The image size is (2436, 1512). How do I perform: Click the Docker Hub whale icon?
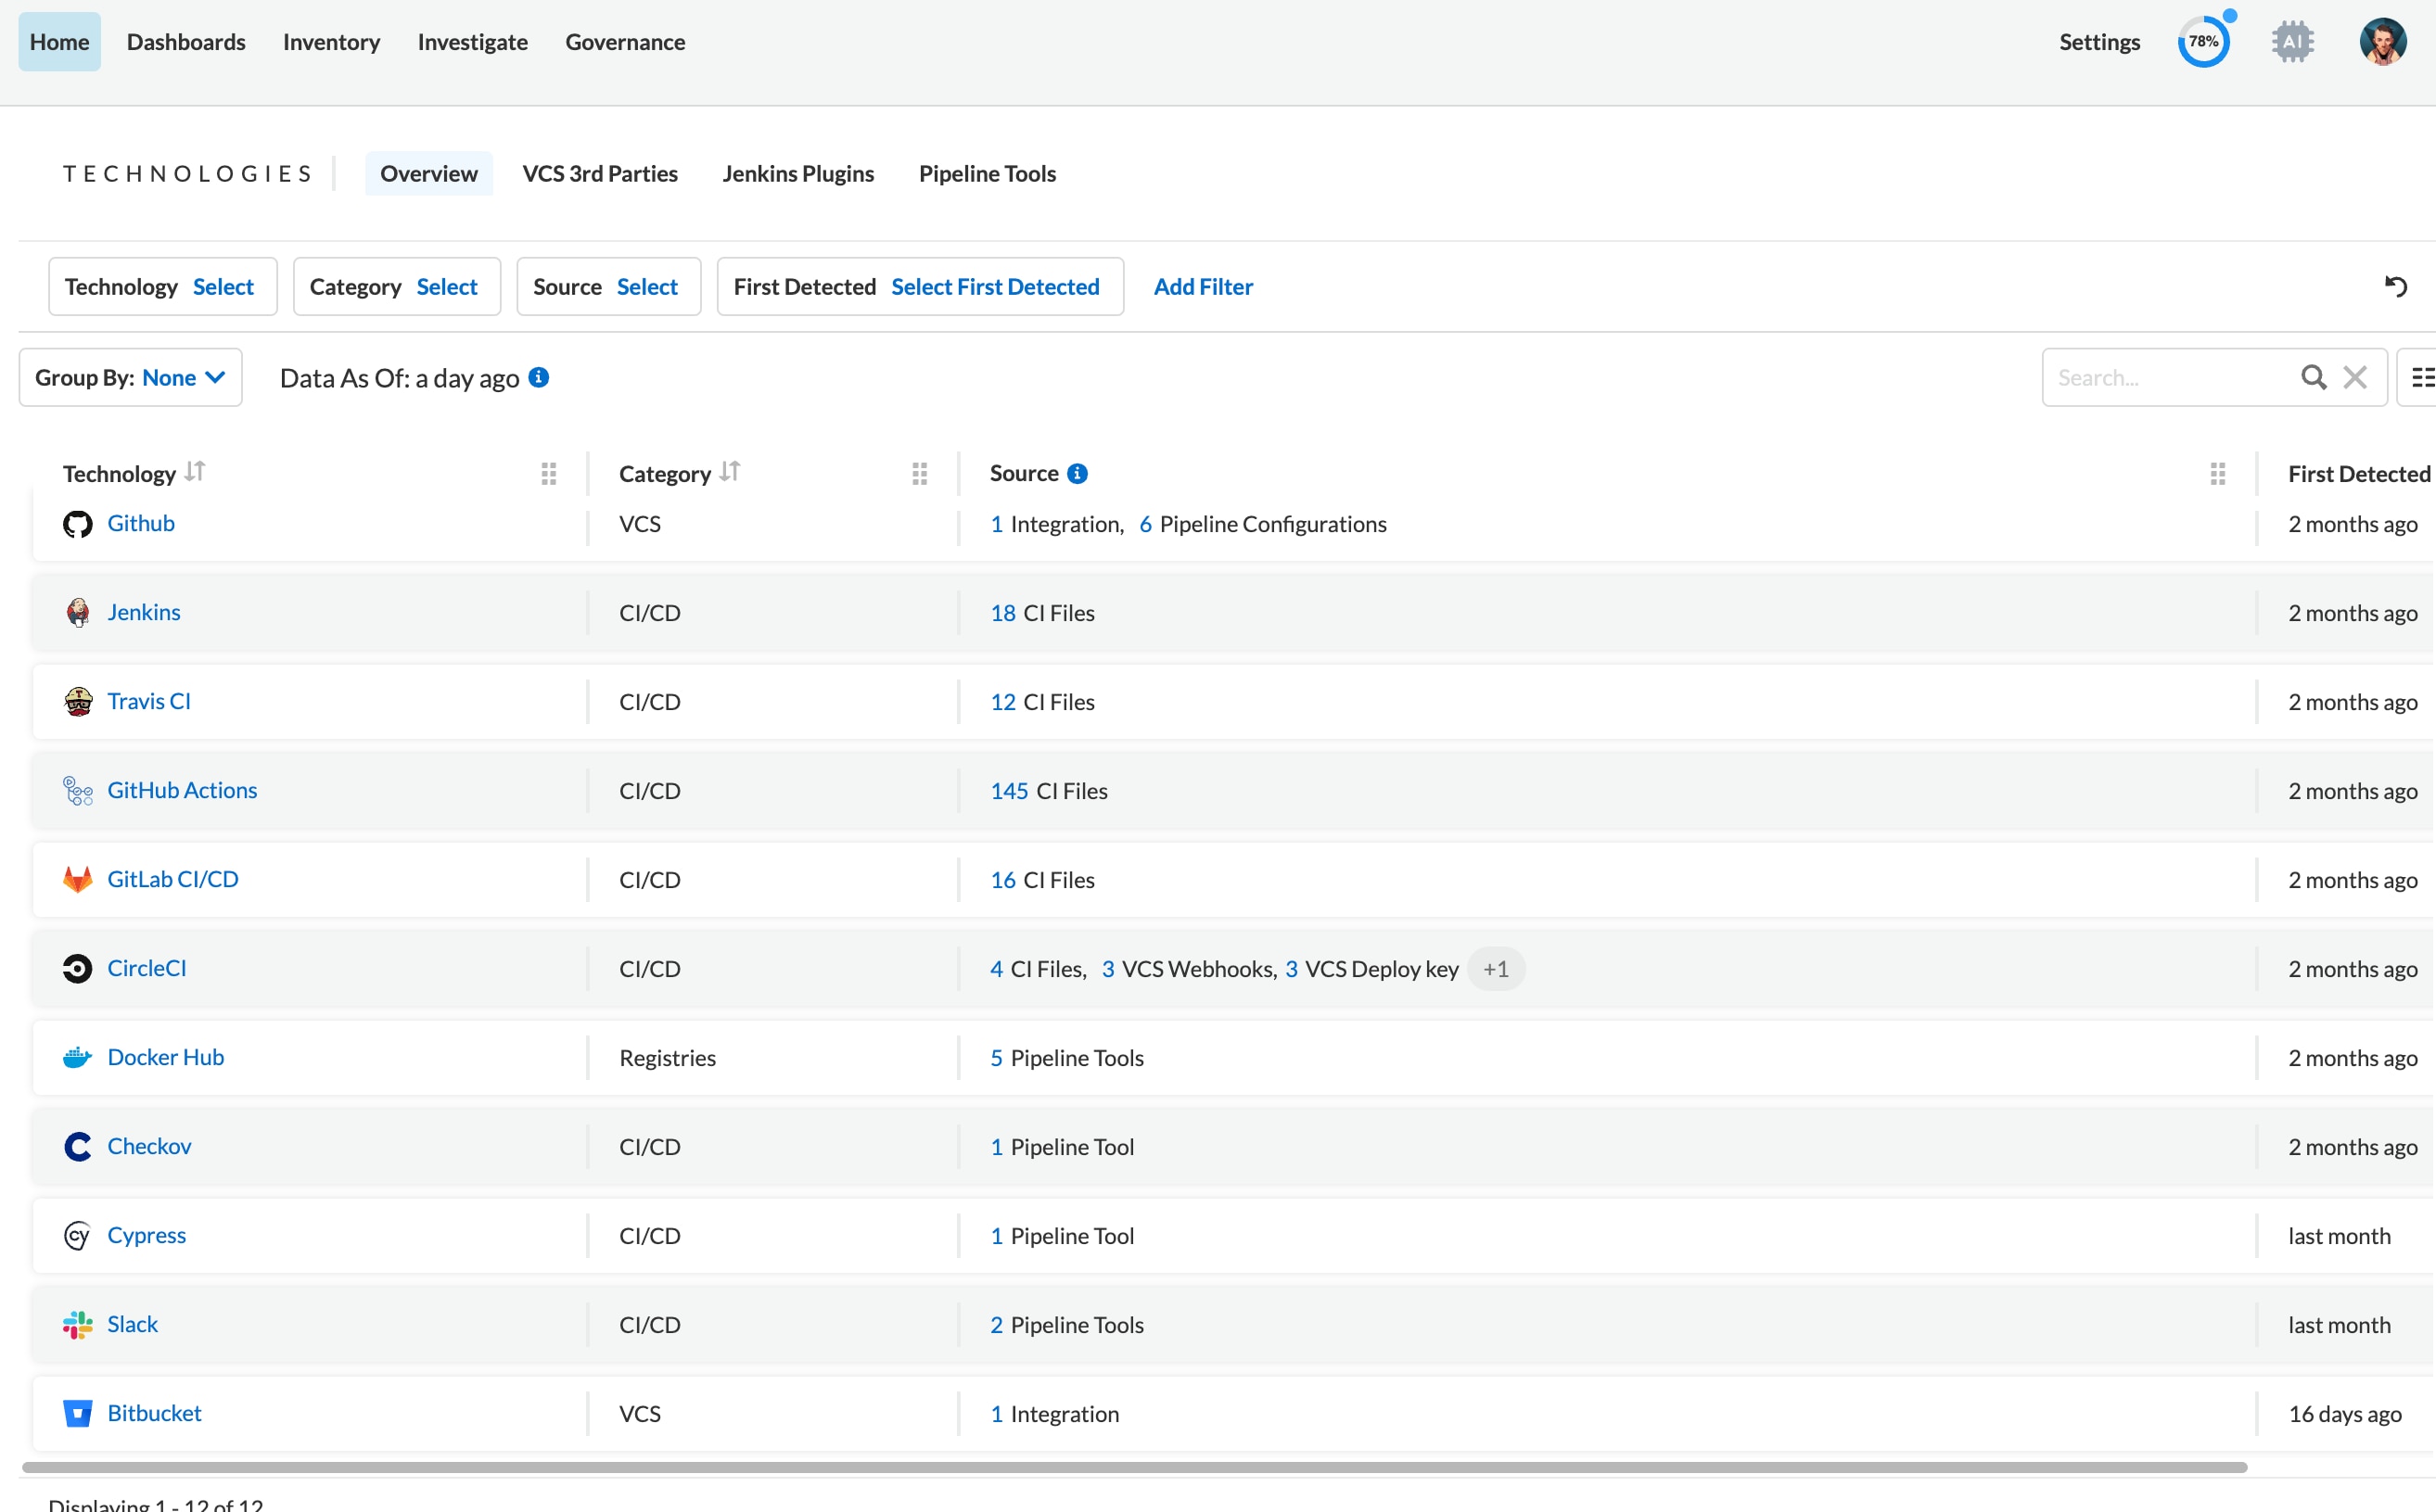click(77, 1057)
